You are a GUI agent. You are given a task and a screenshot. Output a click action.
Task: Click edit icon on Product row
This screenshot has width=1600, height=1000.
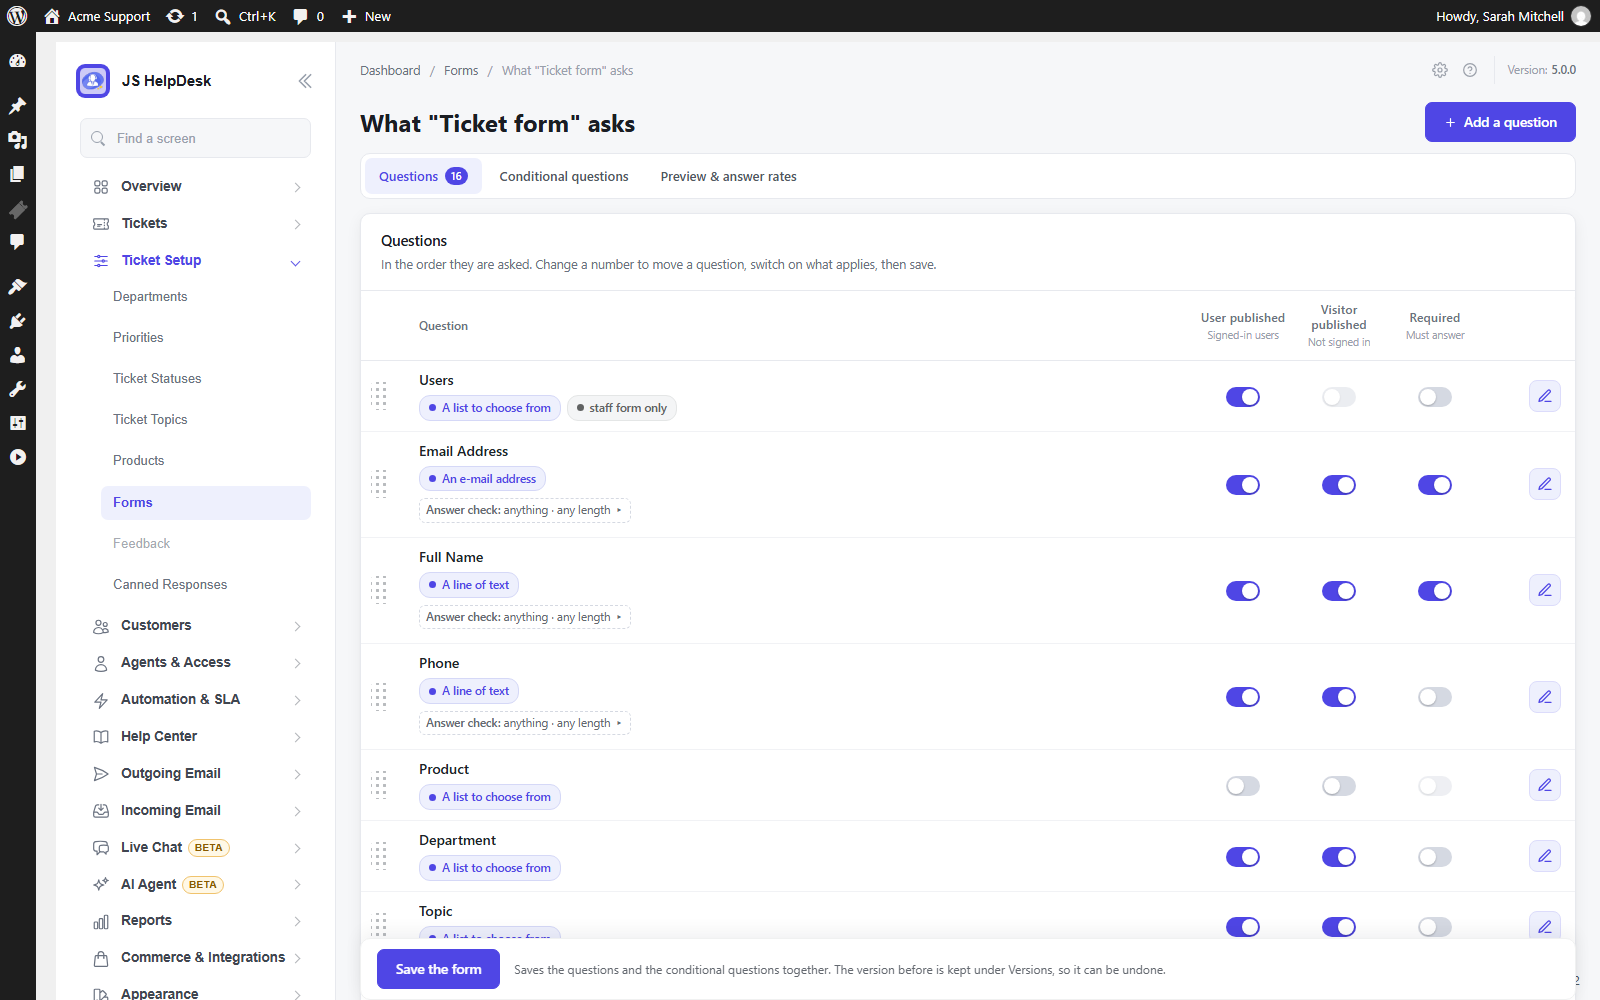tap(1545, 785)
